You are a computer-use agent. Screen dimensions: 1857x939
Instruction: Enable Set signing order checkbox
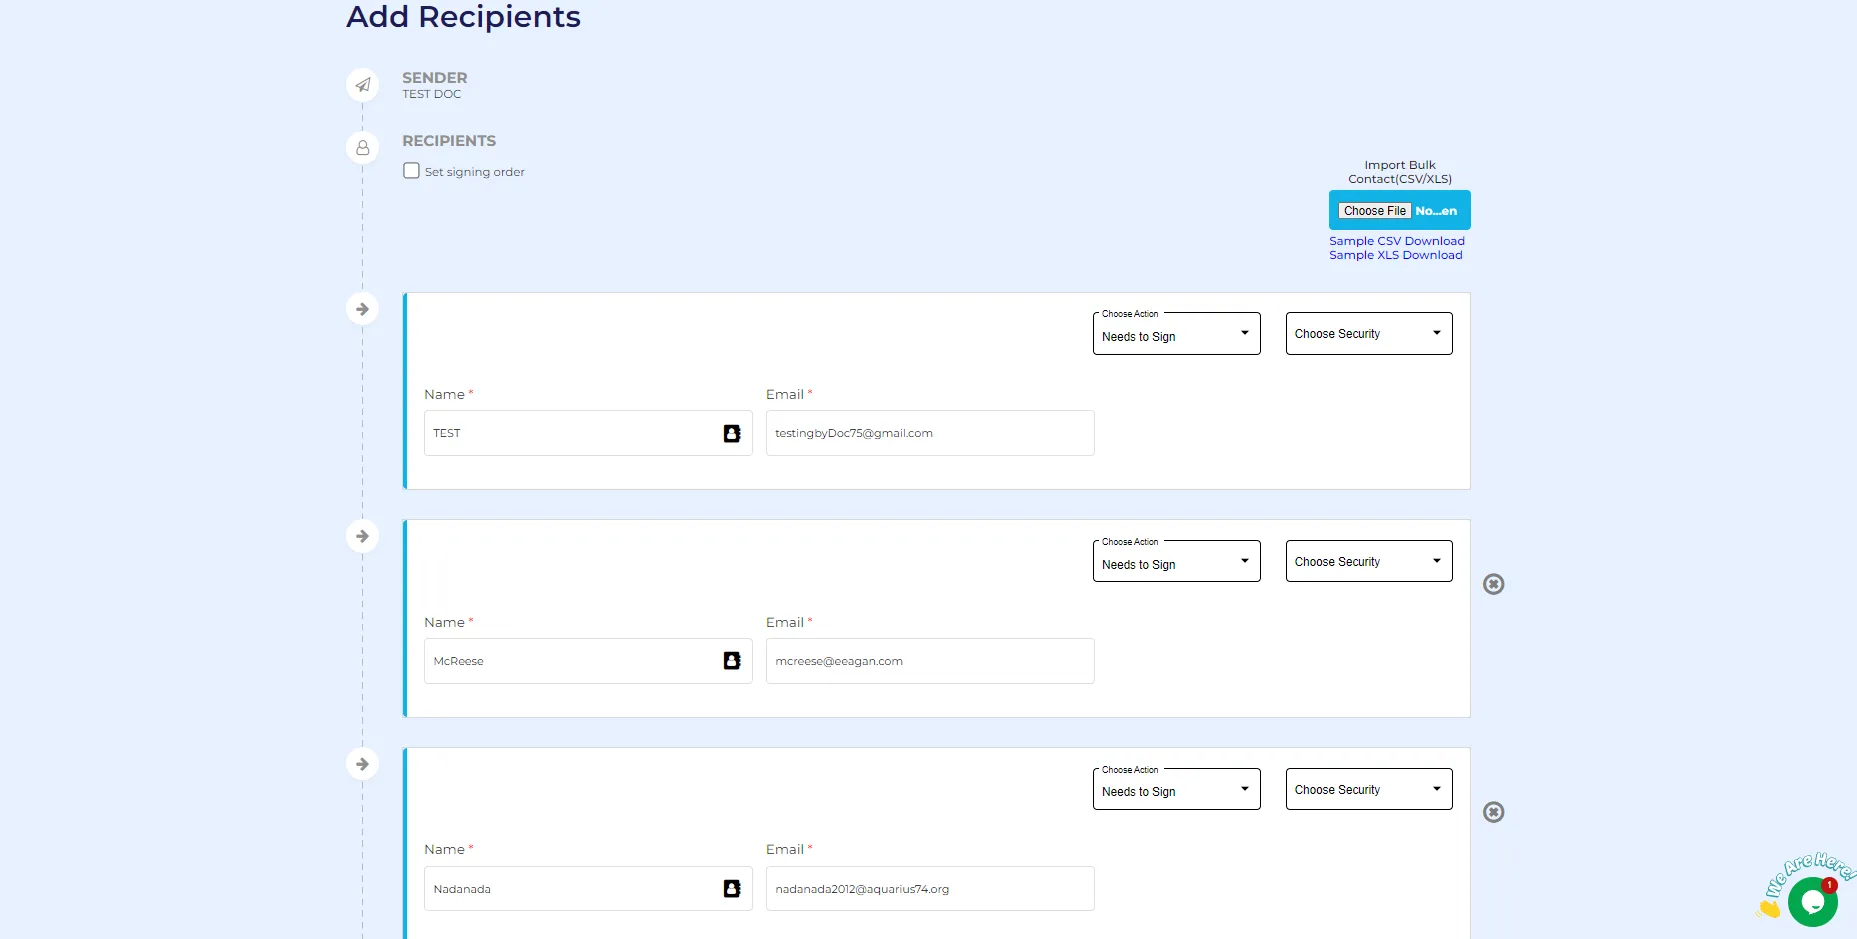(x=411, y=171)
